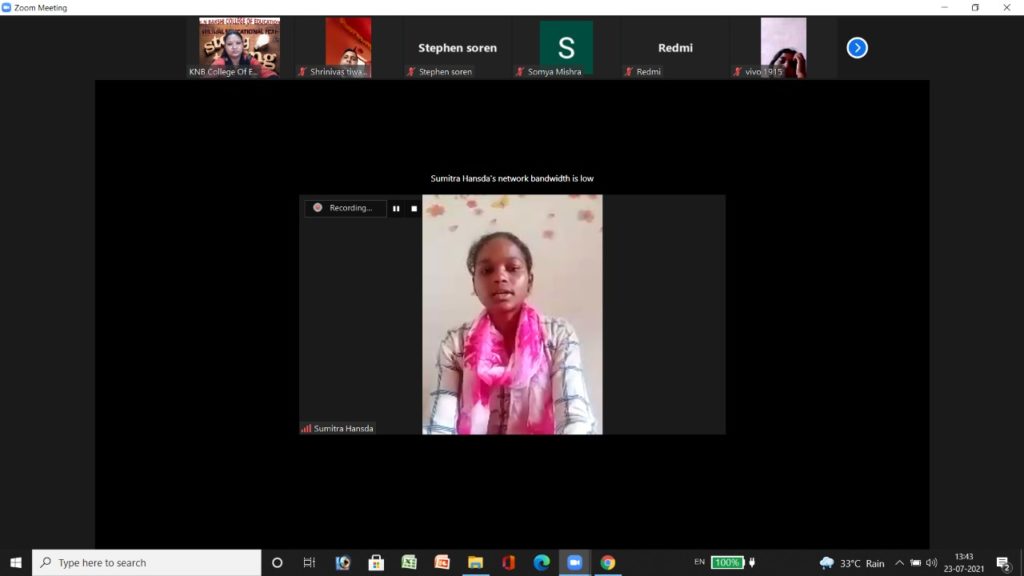Select Shrinivas participant video tile
This screenshot has width=1024, height=576.
[x=348, y=46]
